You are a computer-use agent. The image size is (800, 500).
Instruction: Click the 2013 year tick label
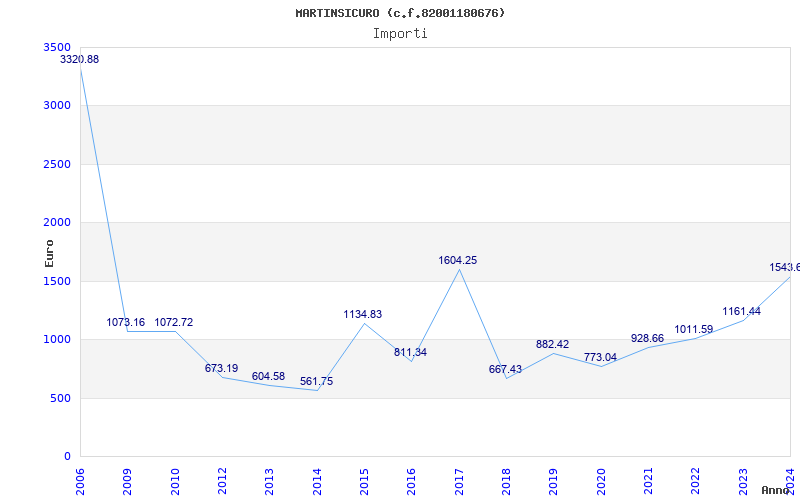point(269,481)
